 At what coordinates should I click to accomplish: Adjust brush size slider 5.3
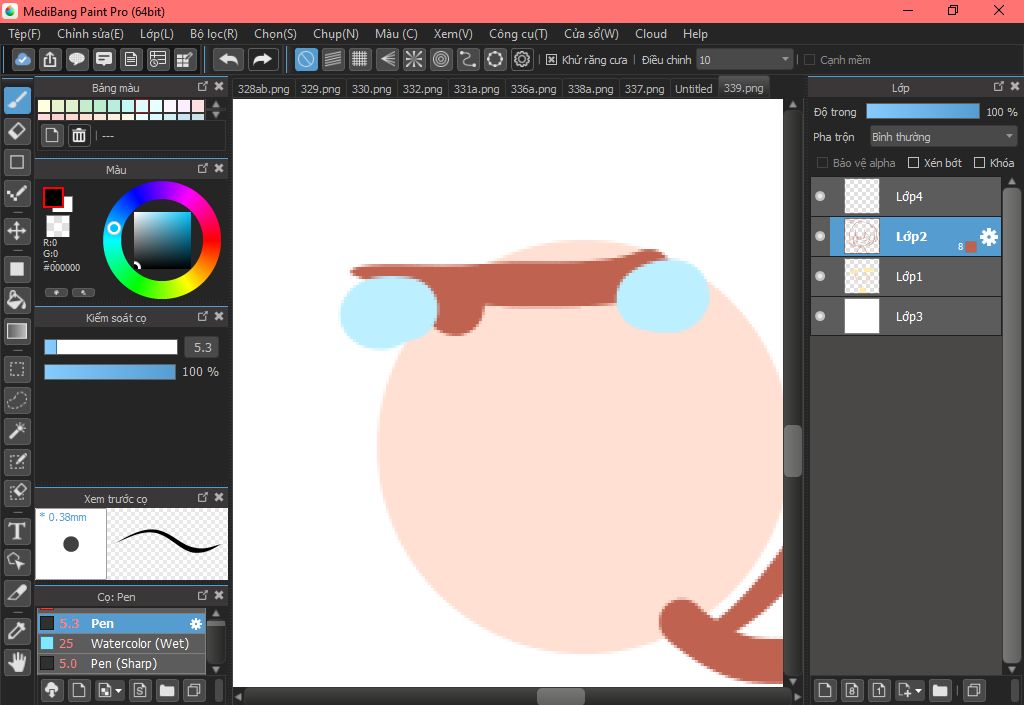110,347
